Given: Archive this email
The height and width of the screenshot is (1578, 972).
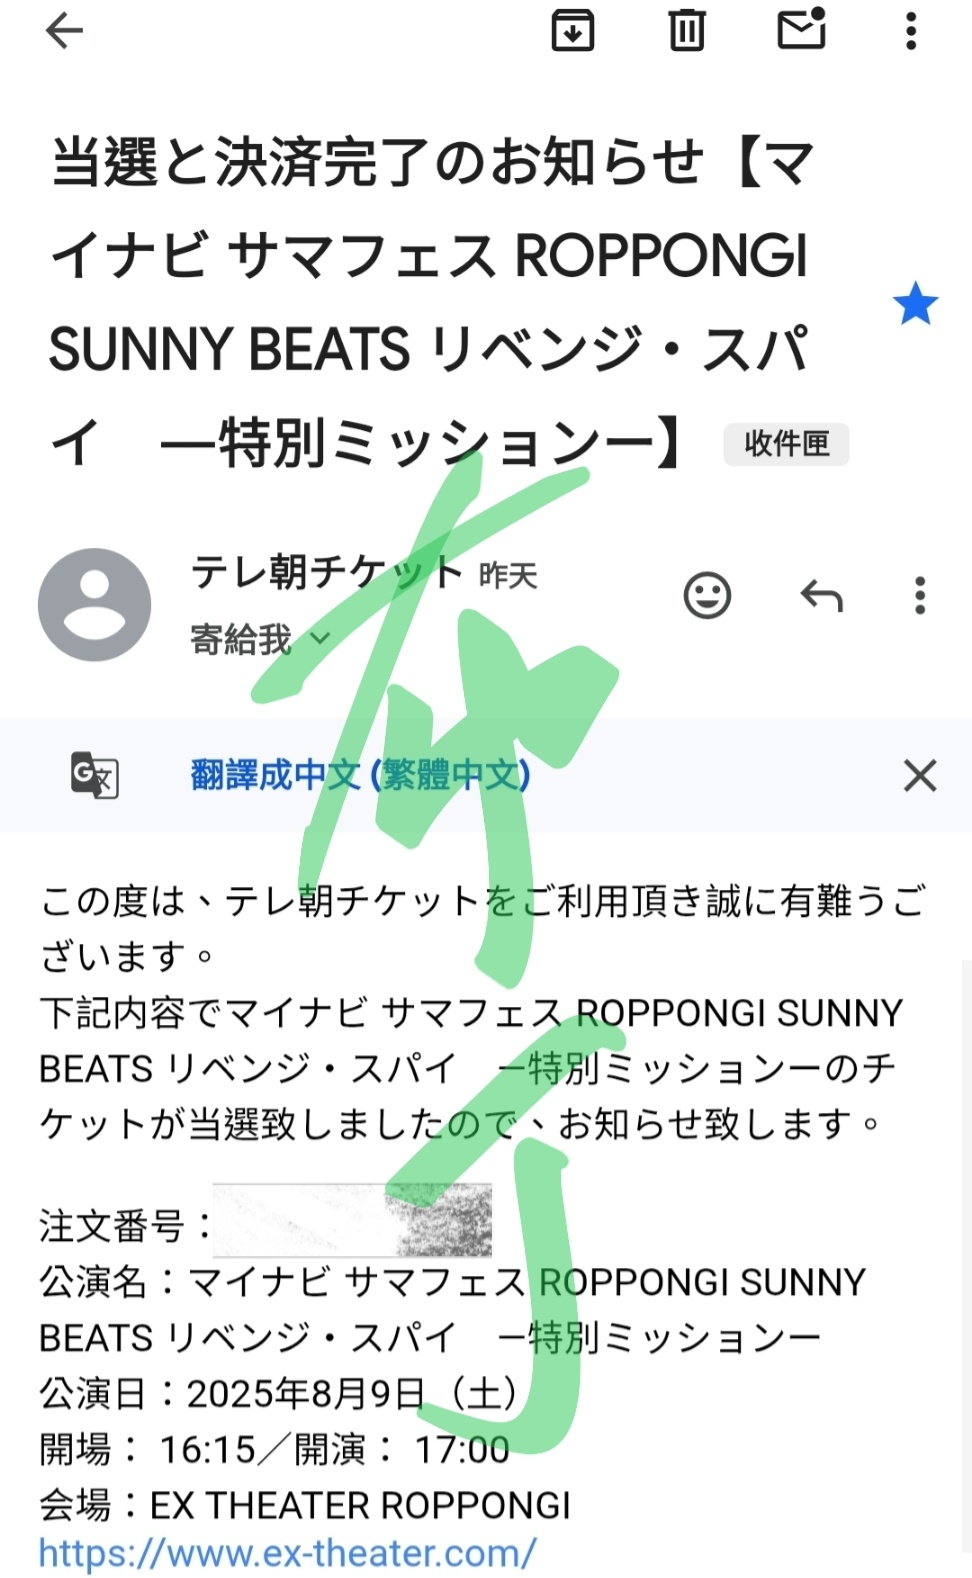Looking at the screenshot, I should [573, 31].
